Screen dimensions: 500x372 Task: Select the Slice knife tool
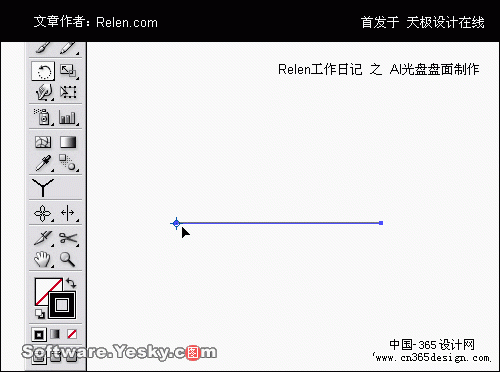pos(43,238)
